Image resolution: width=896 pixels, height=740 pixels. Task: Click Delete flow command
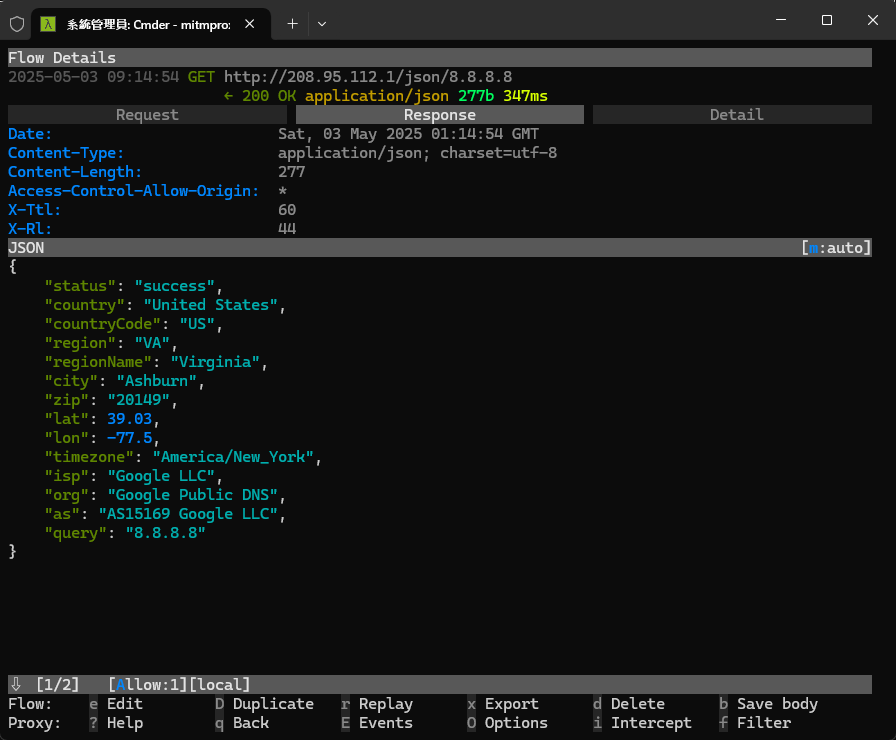pos(637,704)
